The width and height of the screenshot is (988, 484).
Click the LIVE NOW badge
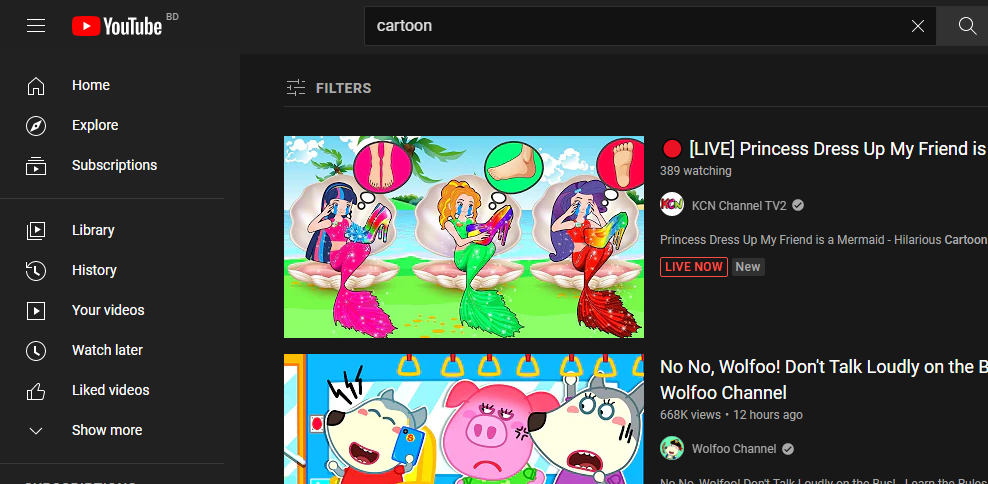[x=694, y=267]
